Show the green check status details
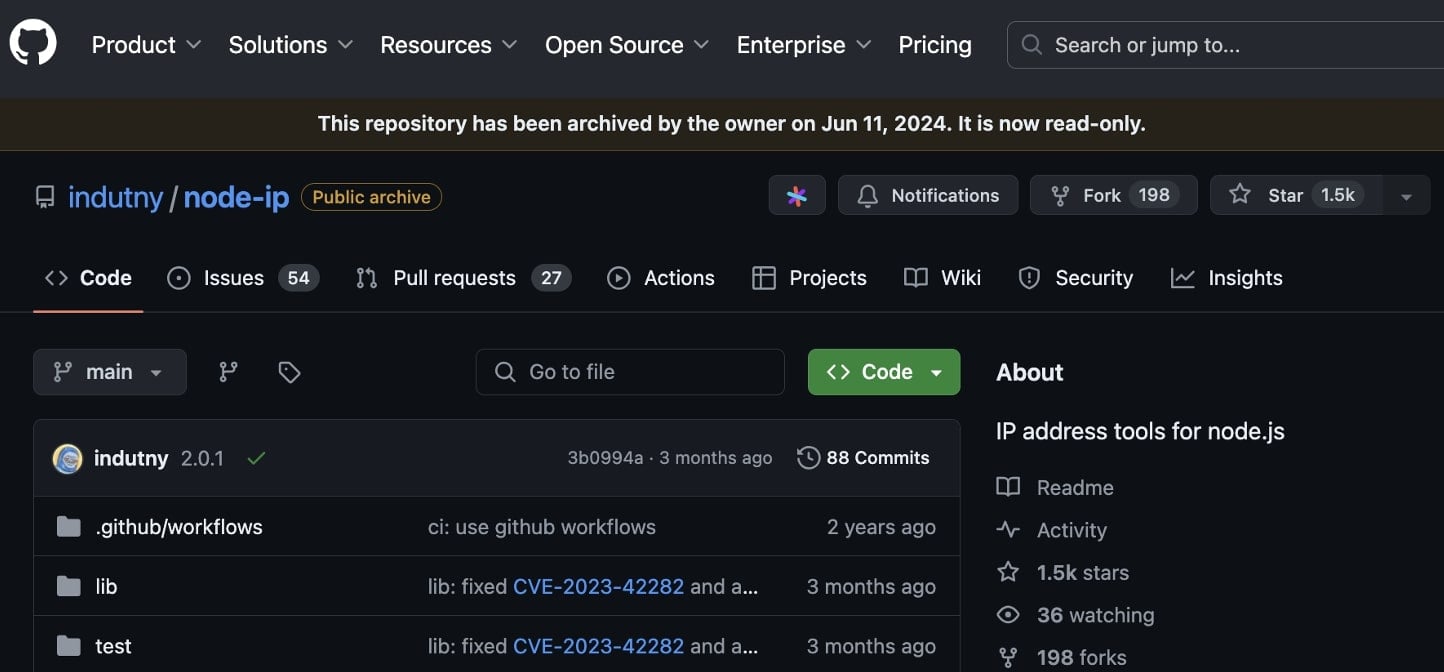This screenshot has height=672, width=1444. coord(256,458)
